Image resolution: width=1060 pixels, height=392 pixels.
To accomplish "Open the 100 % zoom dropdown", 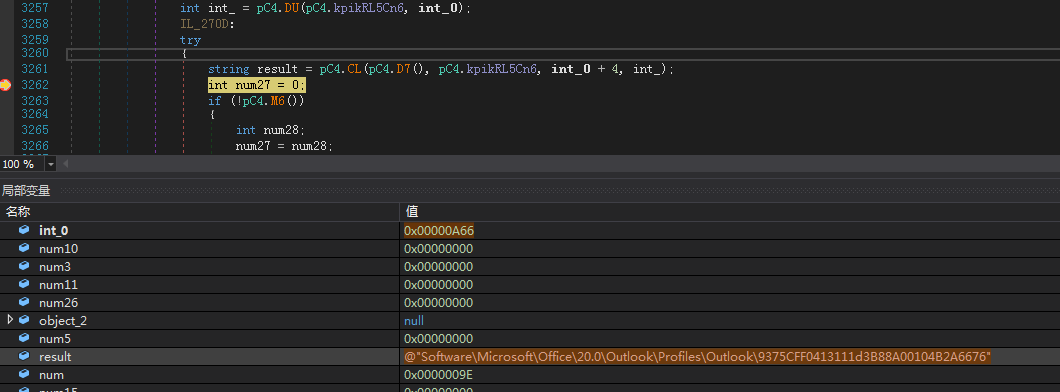I will pos(51,164).
